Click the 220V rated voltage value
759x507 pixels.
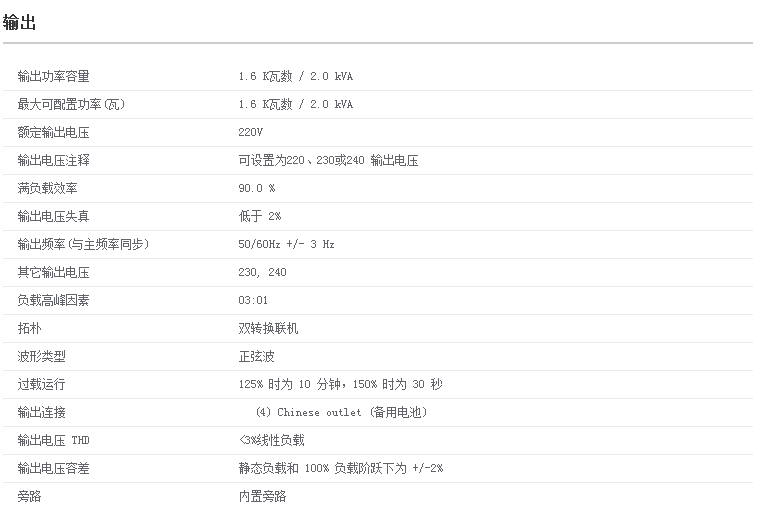[x=251, y=132]
